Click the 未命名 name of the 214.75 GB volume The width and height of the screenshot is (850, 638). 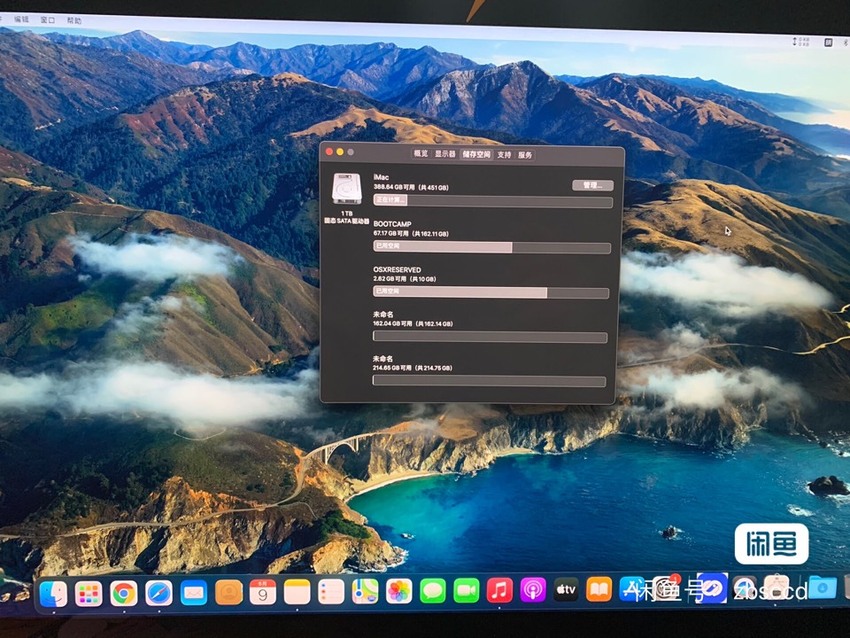point(383,359)
